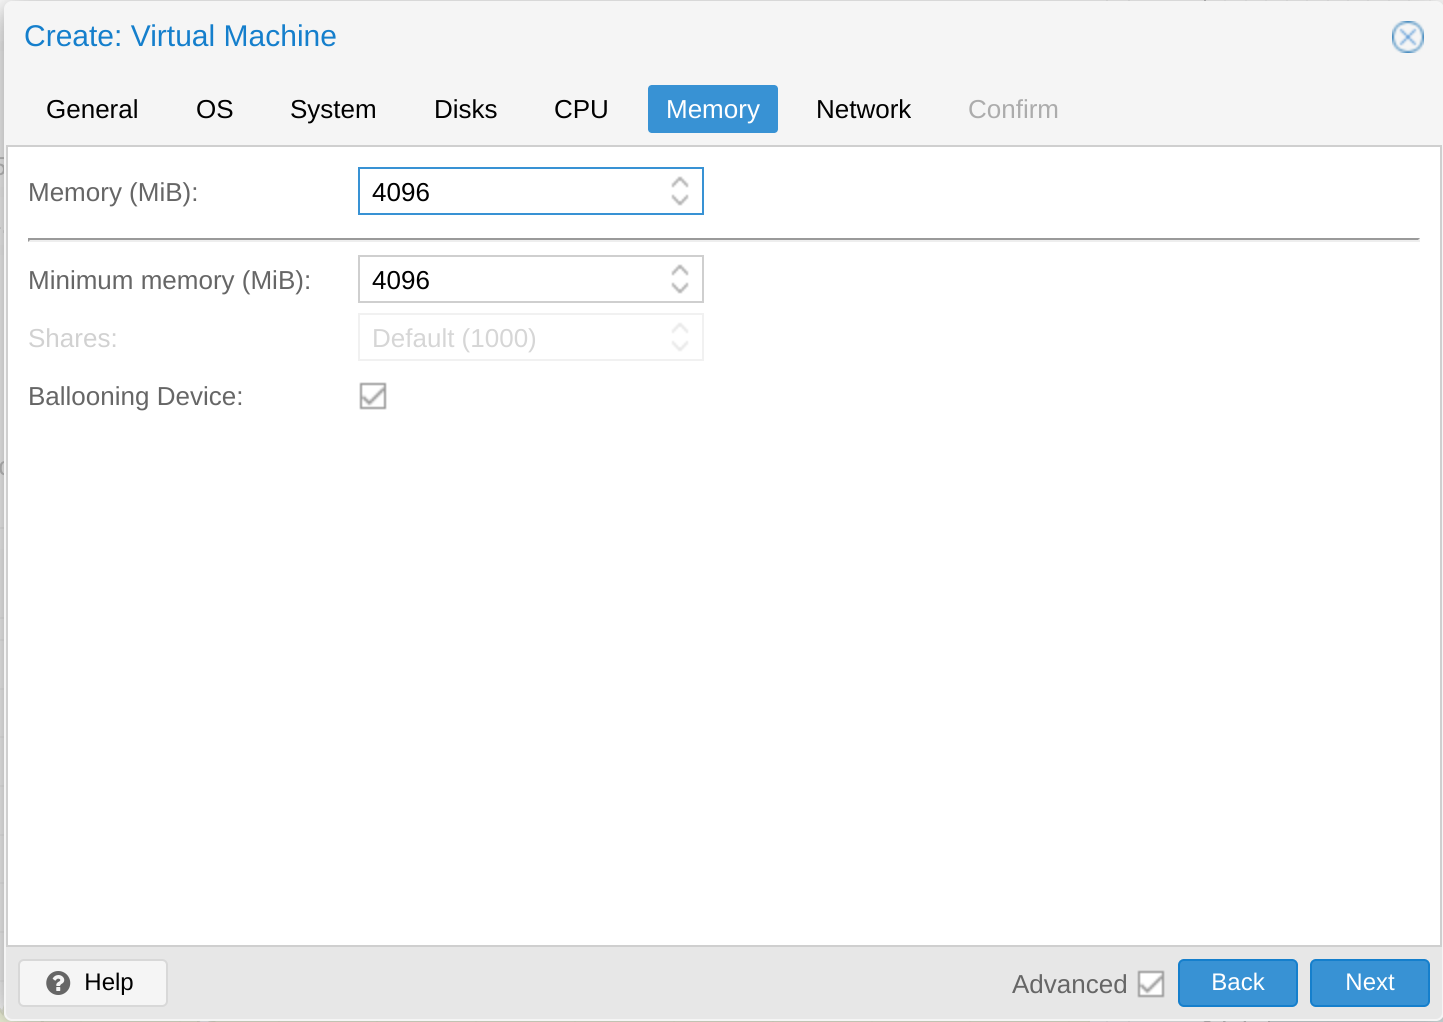Click into the Memory (MiB) input field
1443x1022 pixels.
click(510, 192)
